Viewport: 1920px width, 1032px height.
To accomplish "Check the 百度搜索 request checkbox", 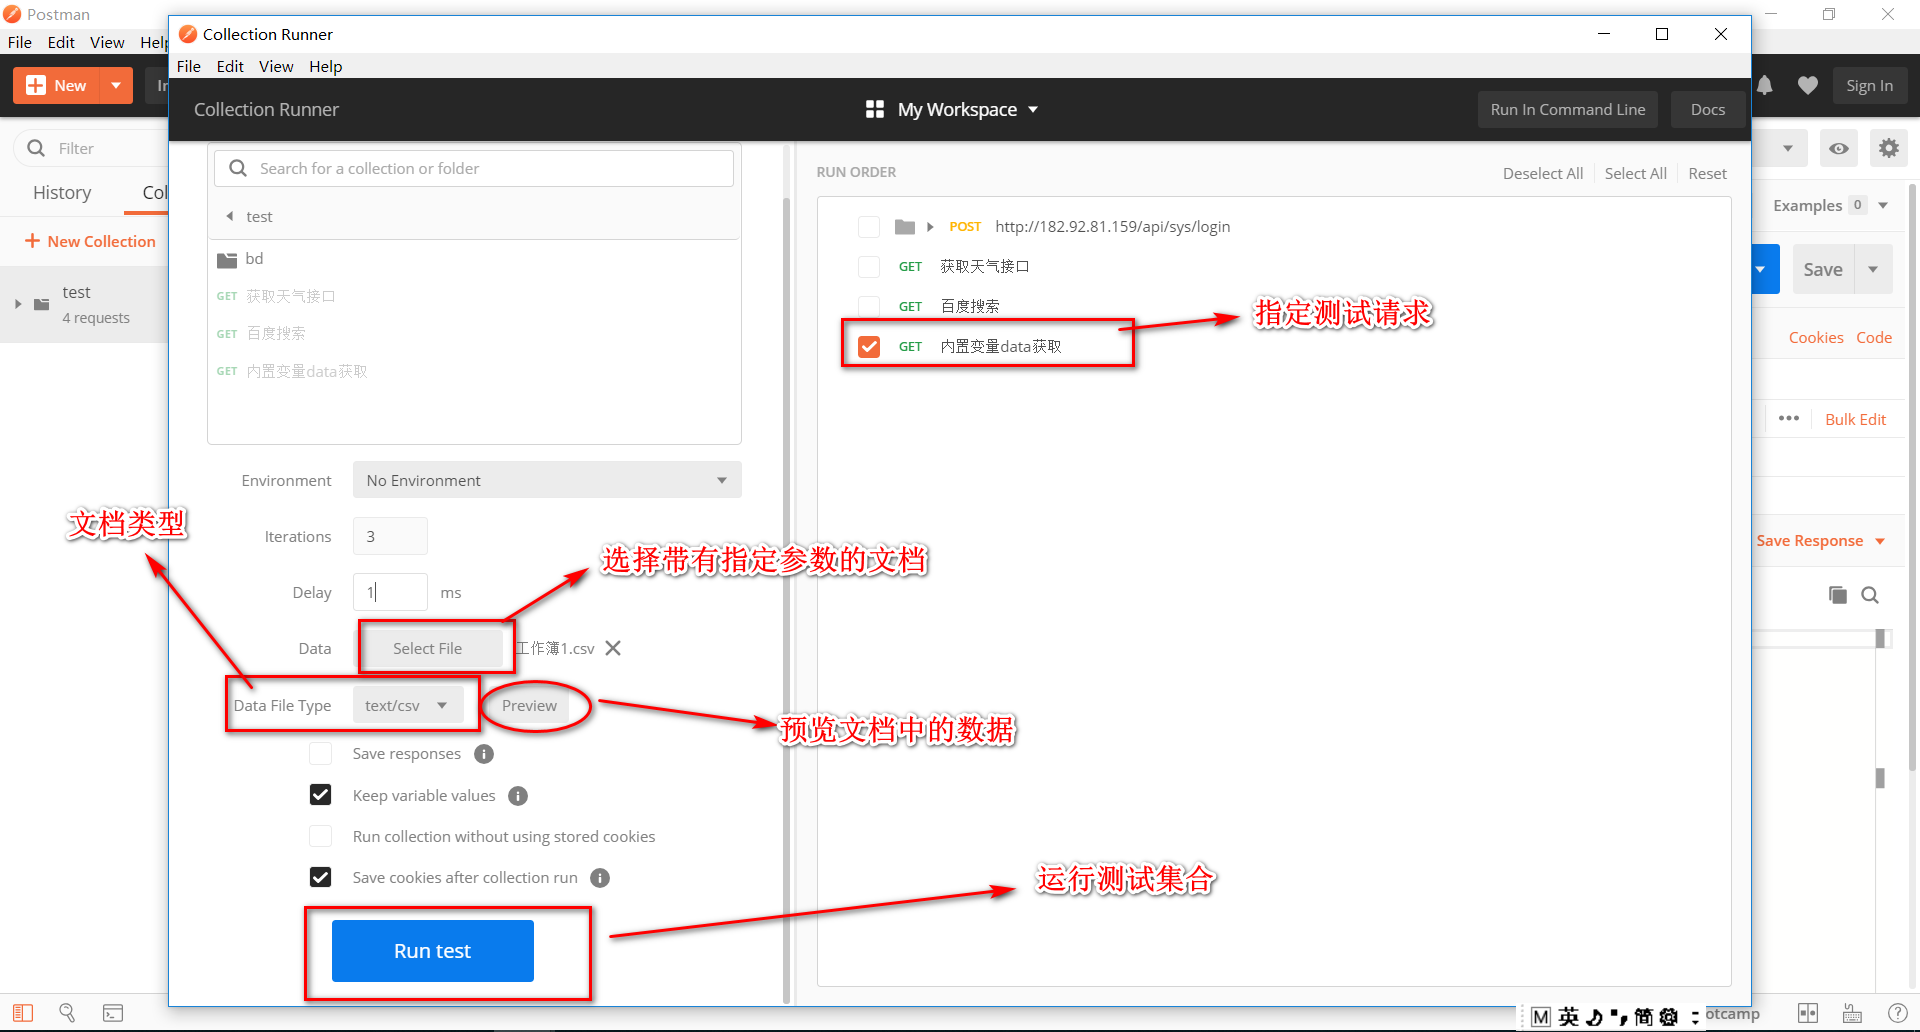I will pos(869,307).
